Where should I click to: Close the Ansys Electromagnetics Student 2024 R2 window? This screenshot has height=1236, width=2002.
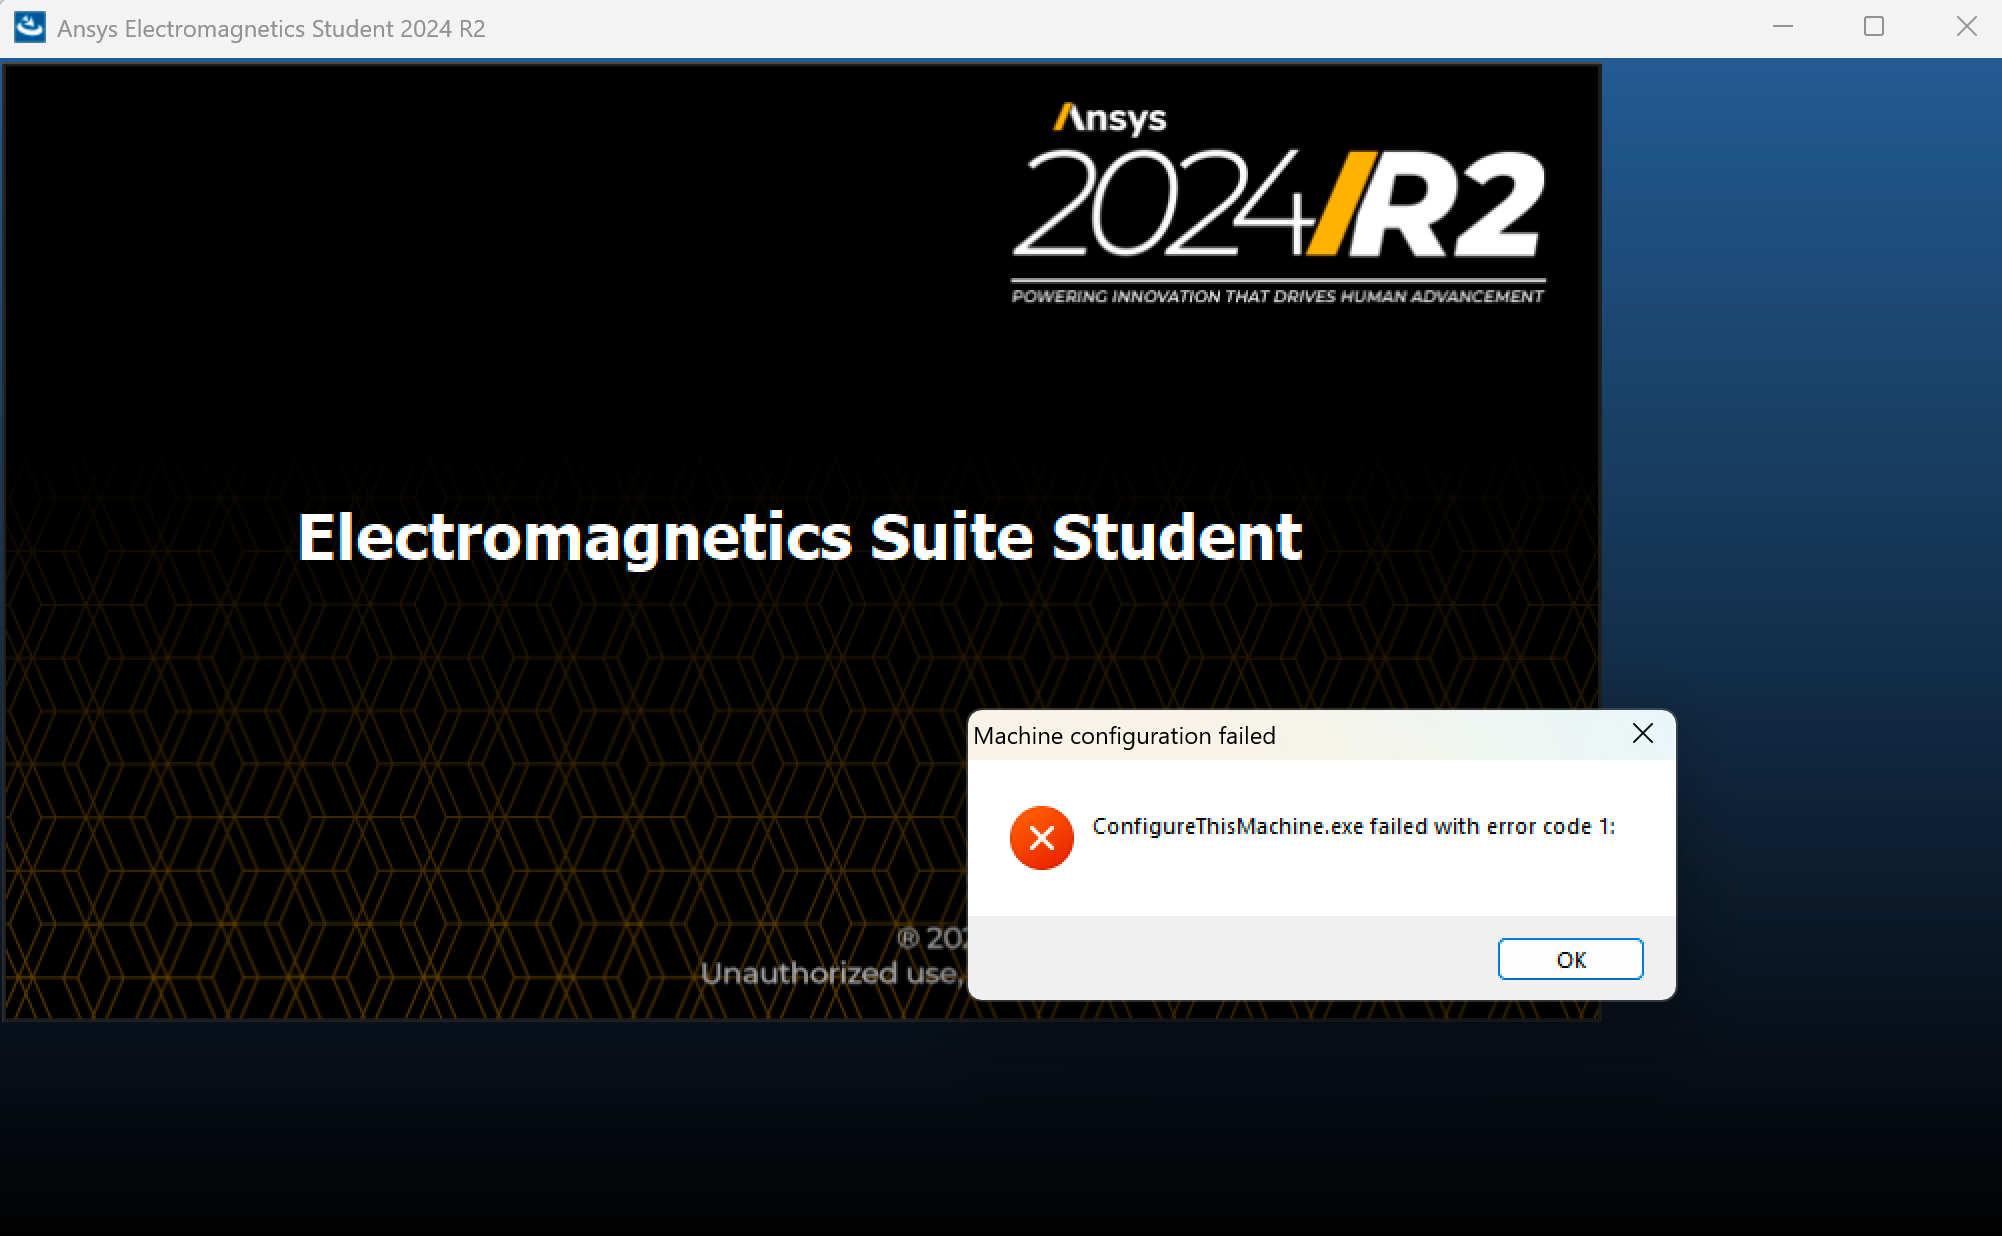[x=1966, y=27]
